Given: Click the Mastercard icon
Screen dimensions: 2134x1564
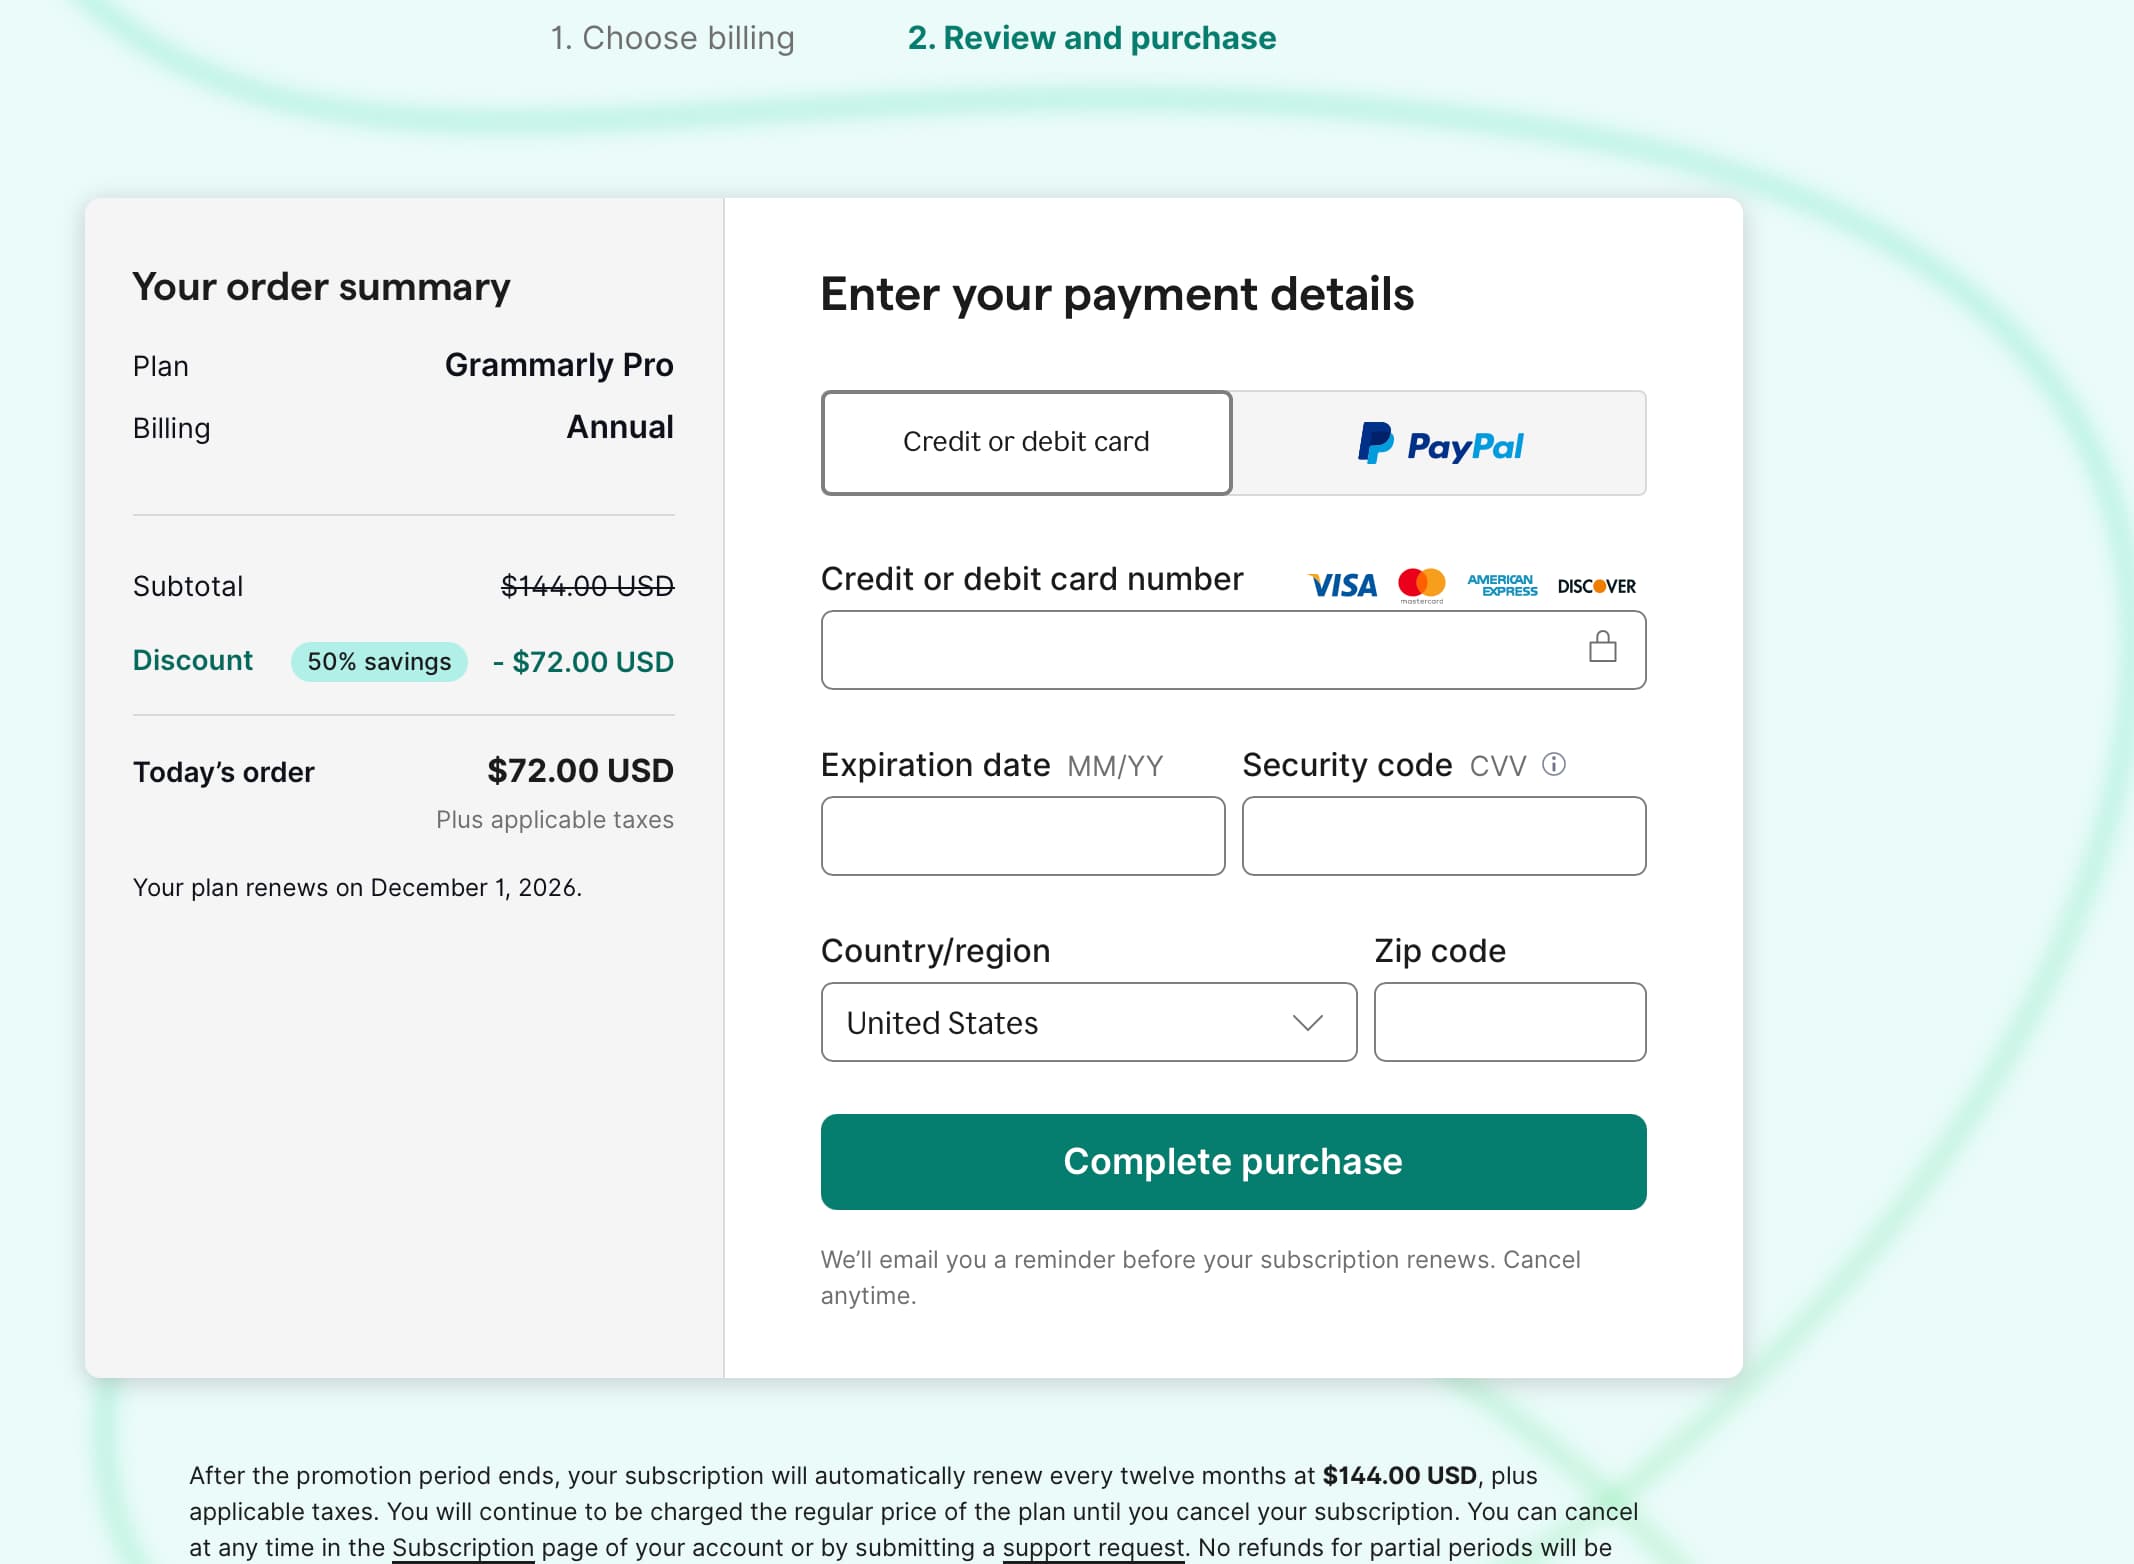Looking at the screenshot, I should (x=1420, y=584).
